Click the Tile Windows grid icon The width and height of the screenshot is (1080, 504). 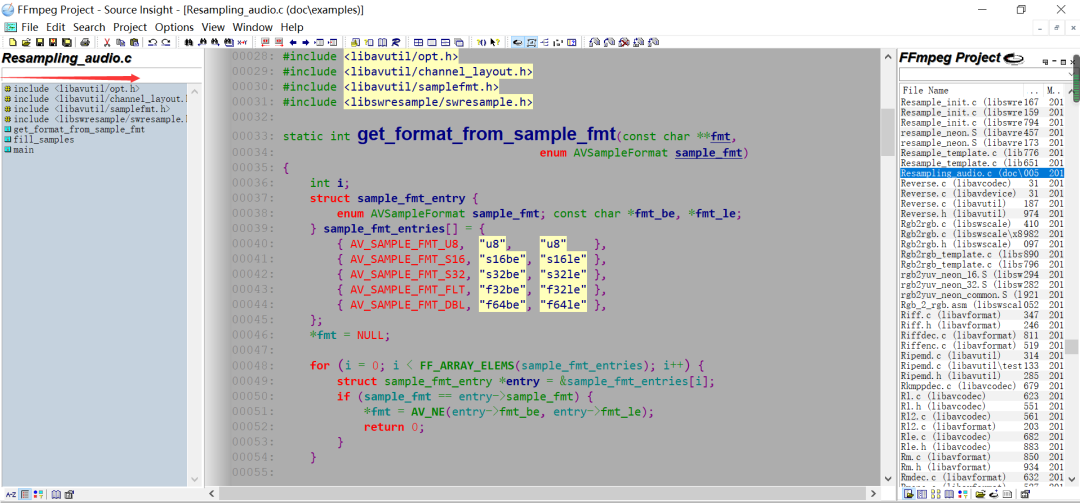[x=418, y=42]
